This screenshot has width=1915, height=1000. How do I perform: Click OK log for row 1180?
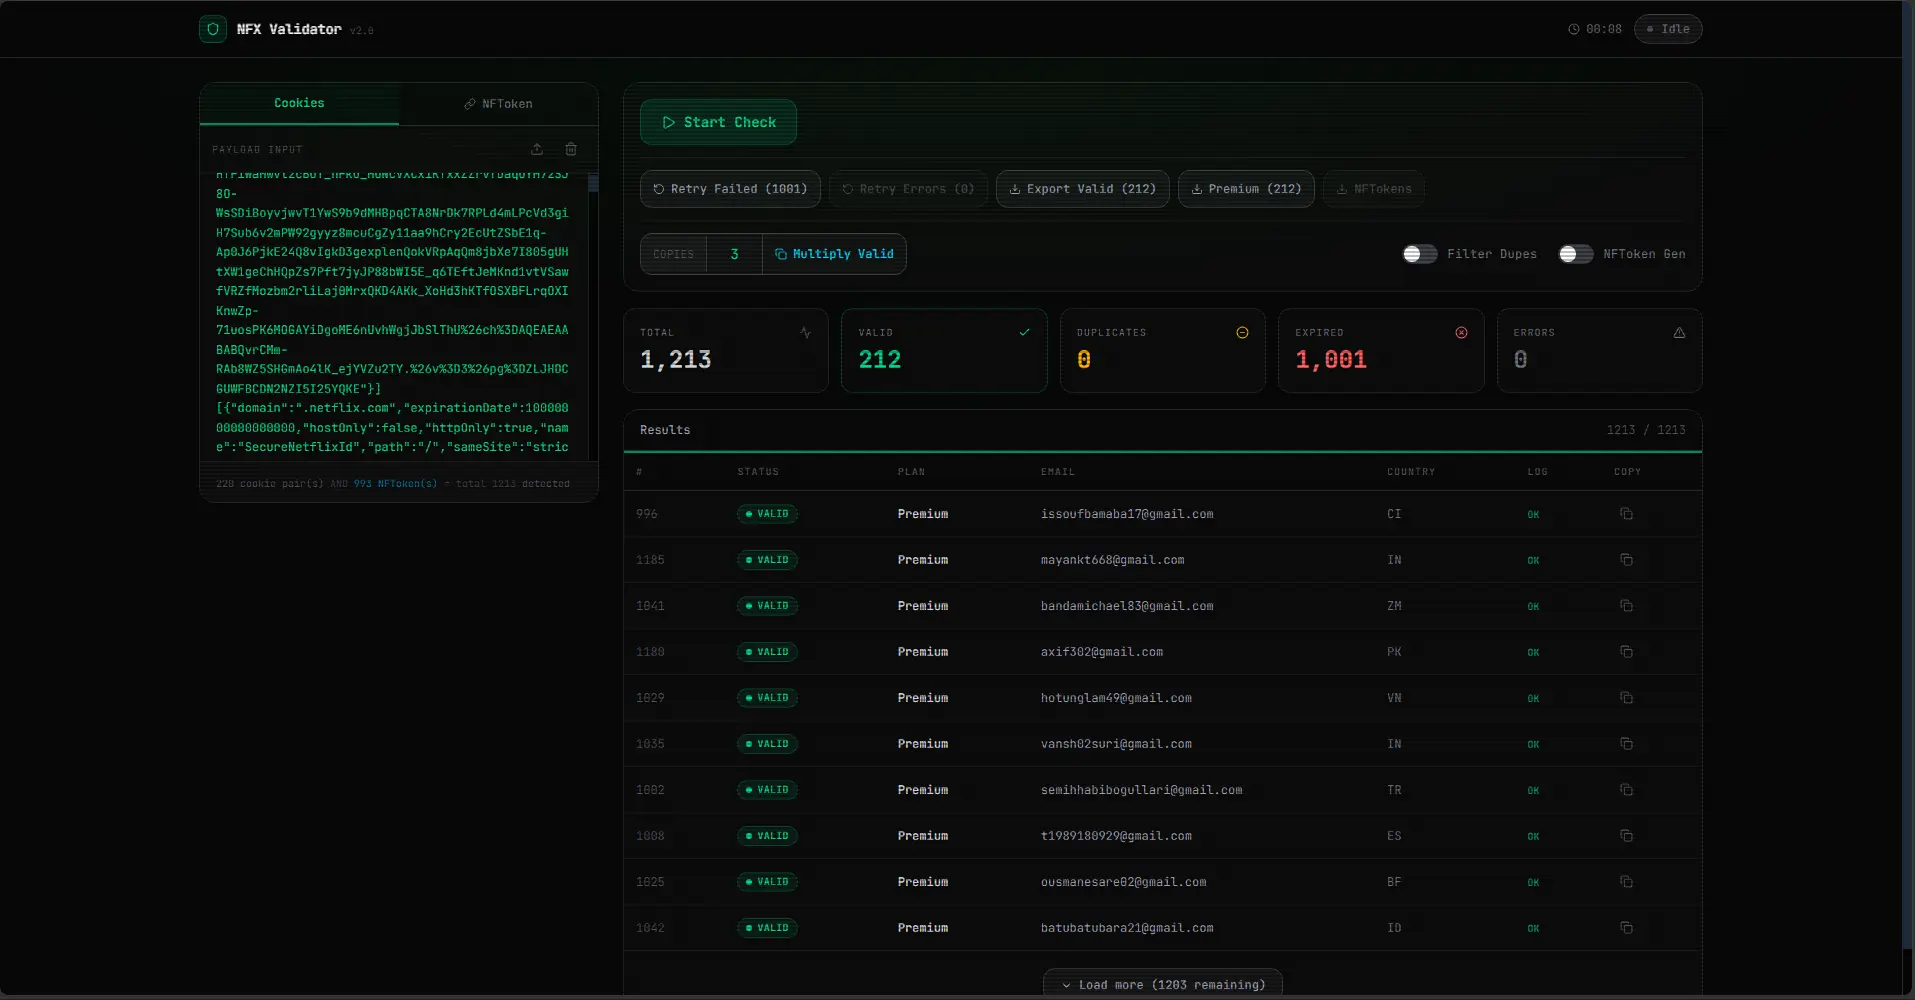click(x=1533, y=653)
